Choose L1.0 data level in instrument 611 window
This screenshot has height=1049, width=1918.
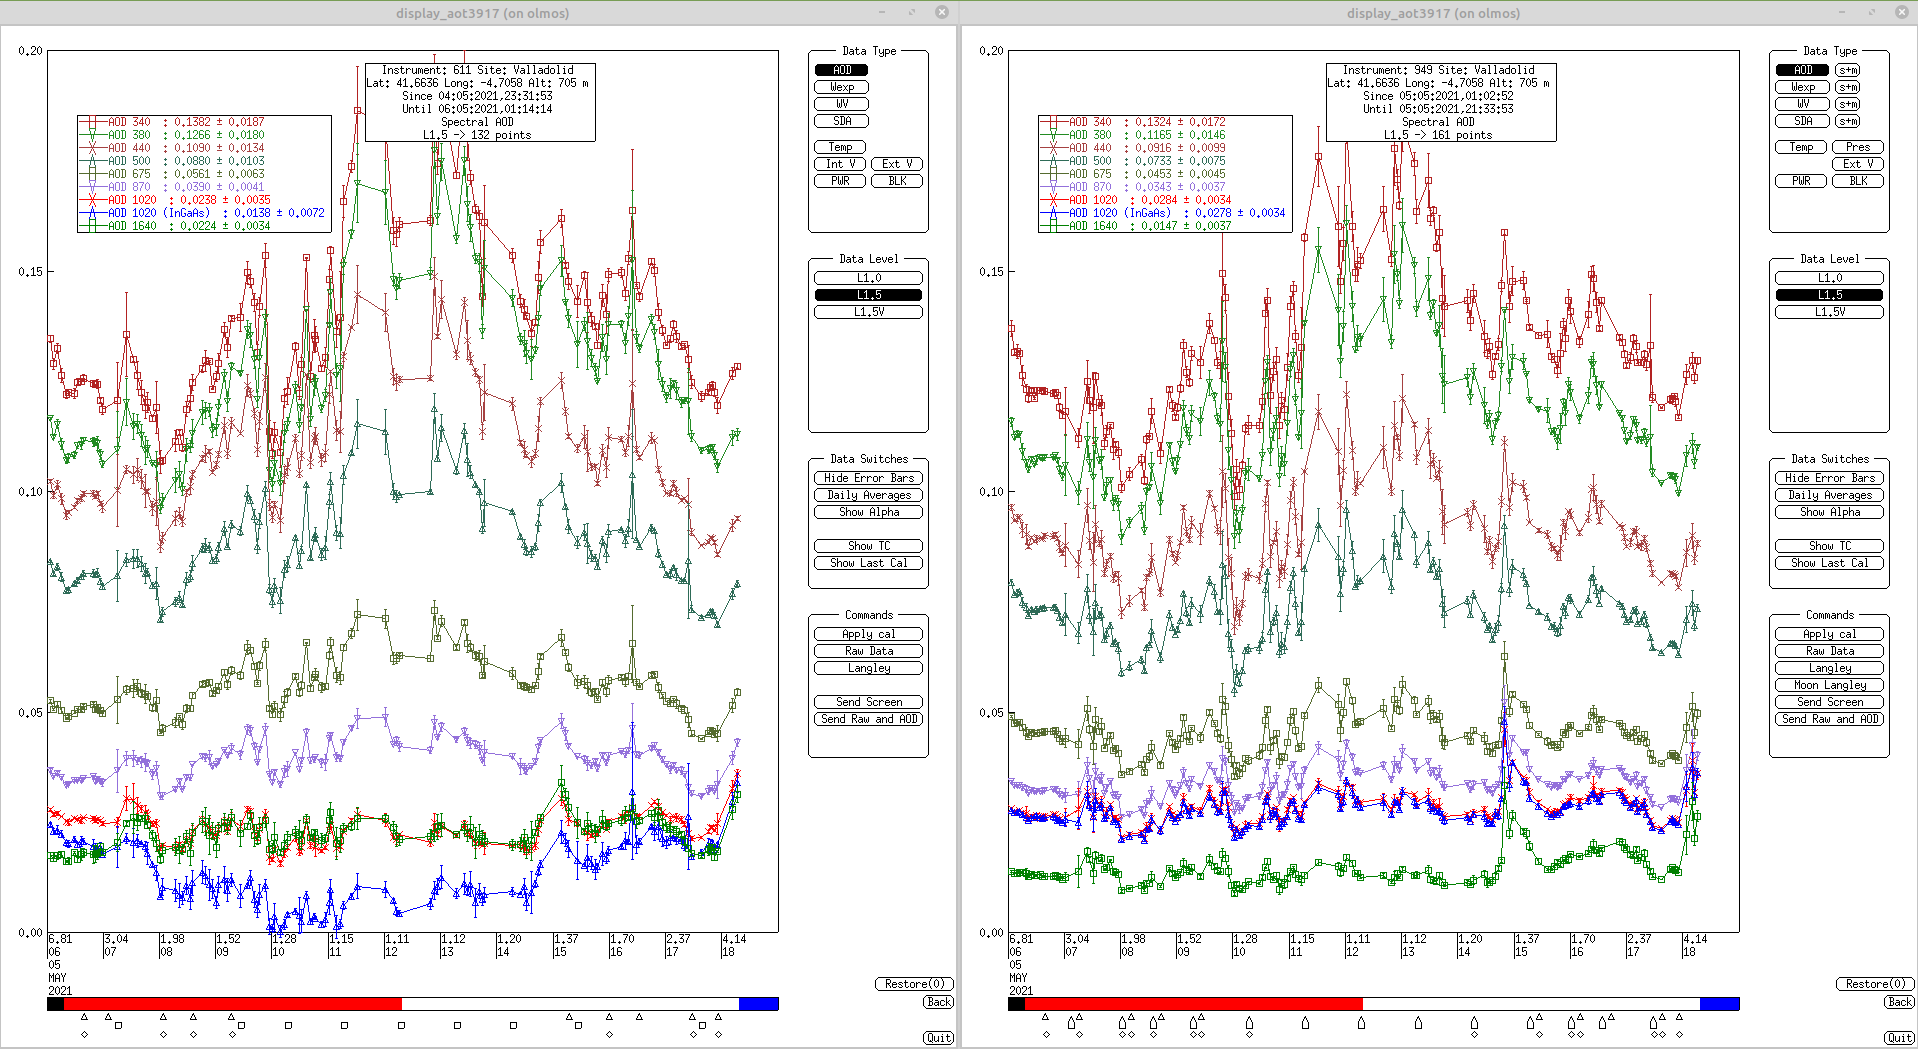[x=869, y=278]
